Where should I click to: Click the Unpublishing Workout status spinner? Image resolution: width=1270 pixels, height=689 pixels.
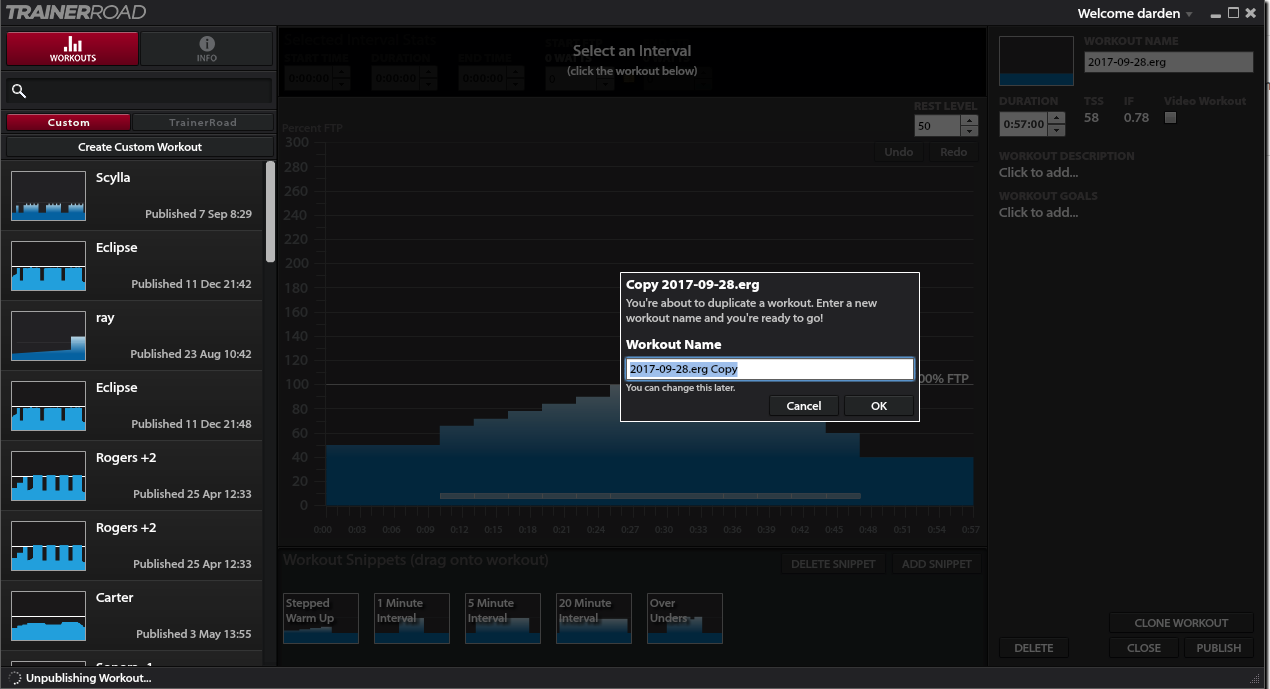point(14,678)
